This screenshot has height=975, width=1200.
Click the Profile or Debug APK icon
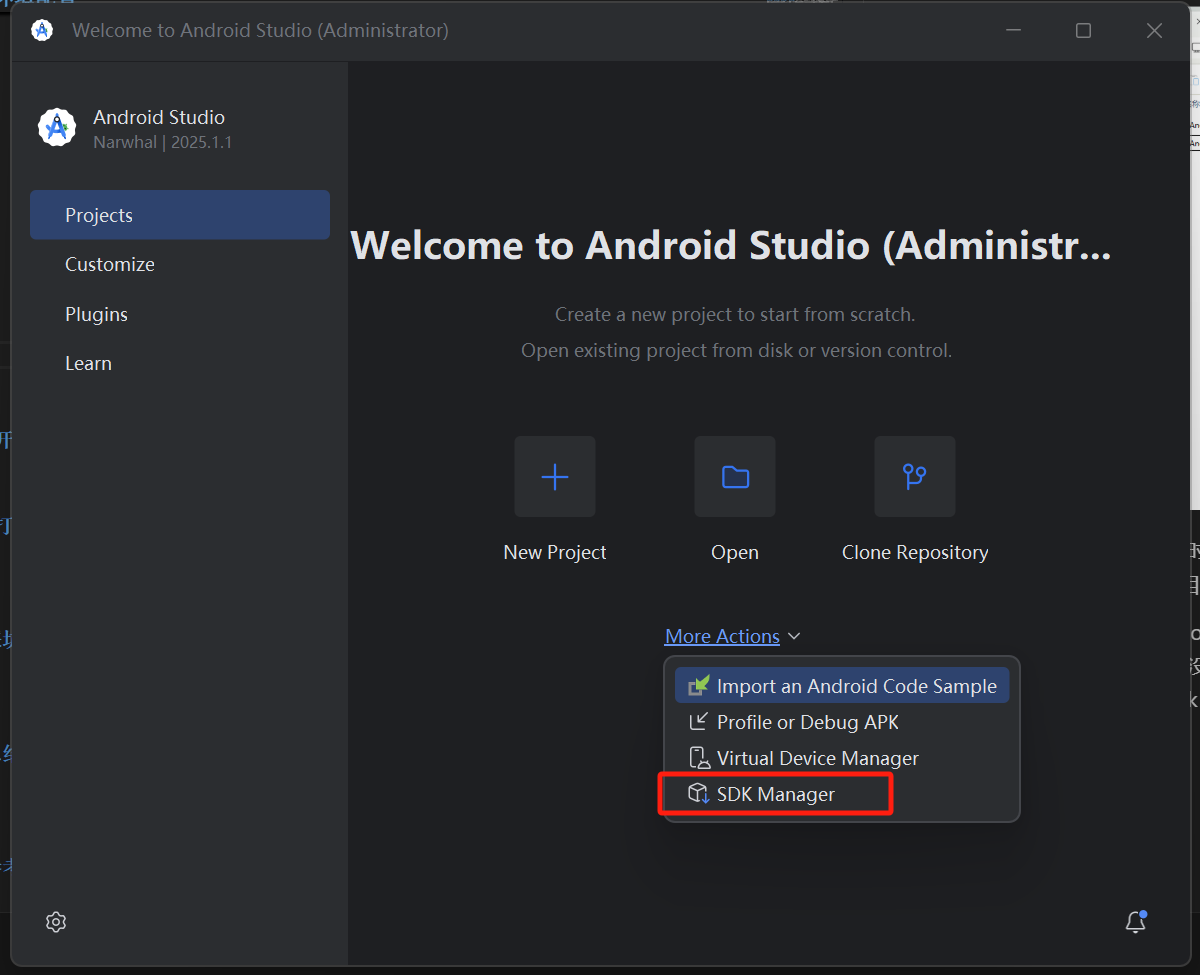[698, 722]
